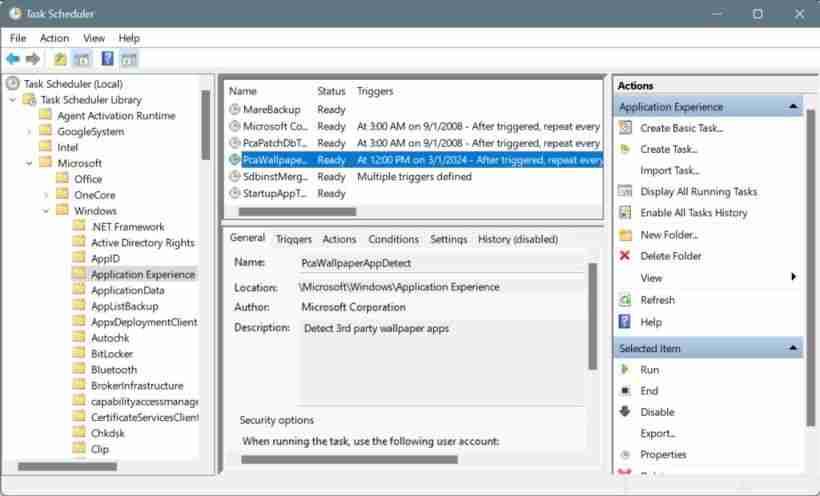
Task: Click the folder tree horizontal scrollbar
Action: click(67, 466)
